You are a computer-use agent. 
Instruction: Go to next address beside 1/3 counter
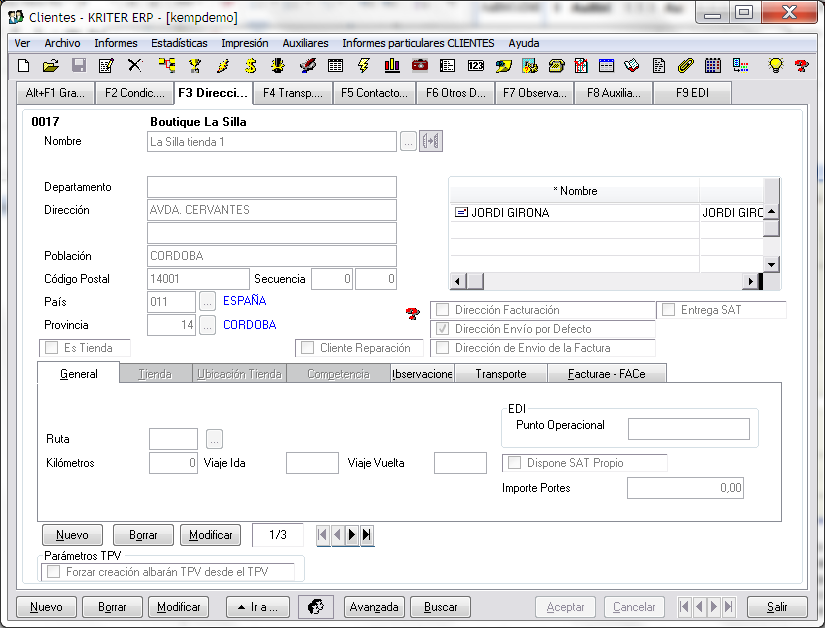[x=352, y=535]
